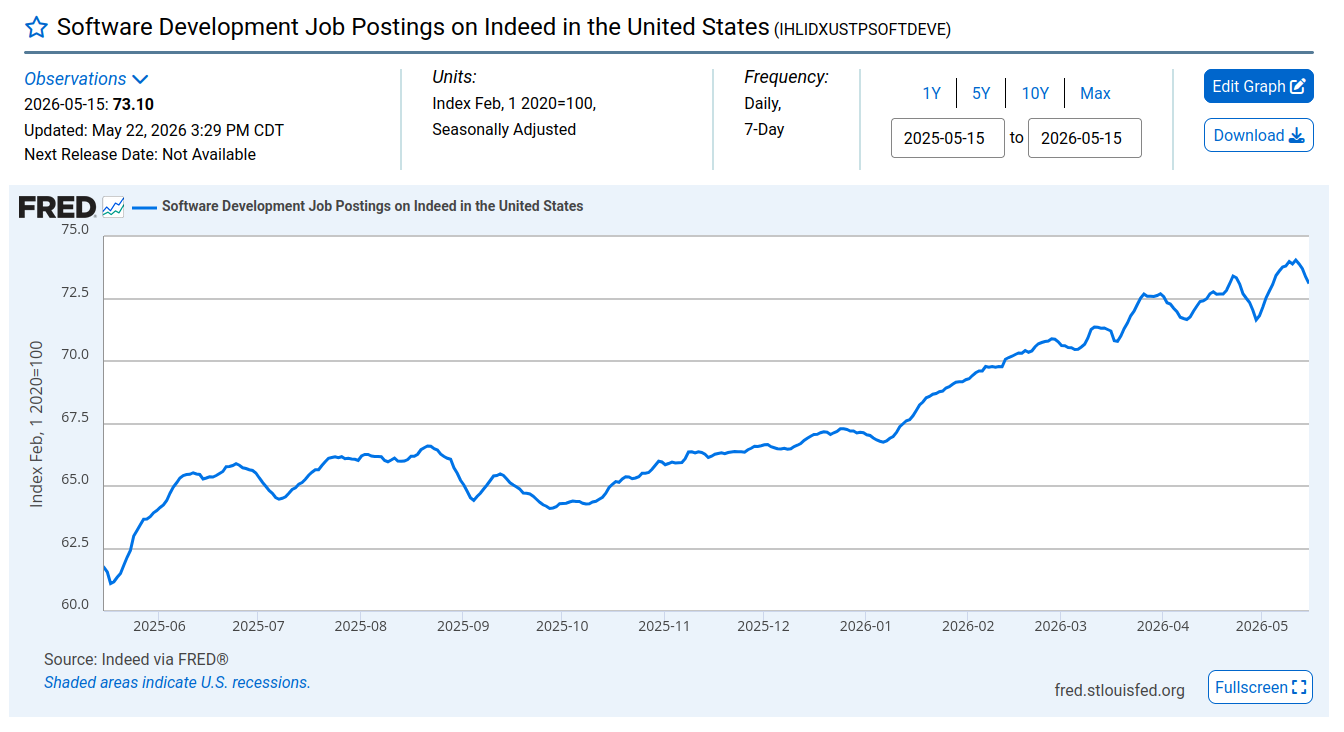Click the page title Software Development Job Postings
Viewport: 1344px width, 732px height.
412,27
